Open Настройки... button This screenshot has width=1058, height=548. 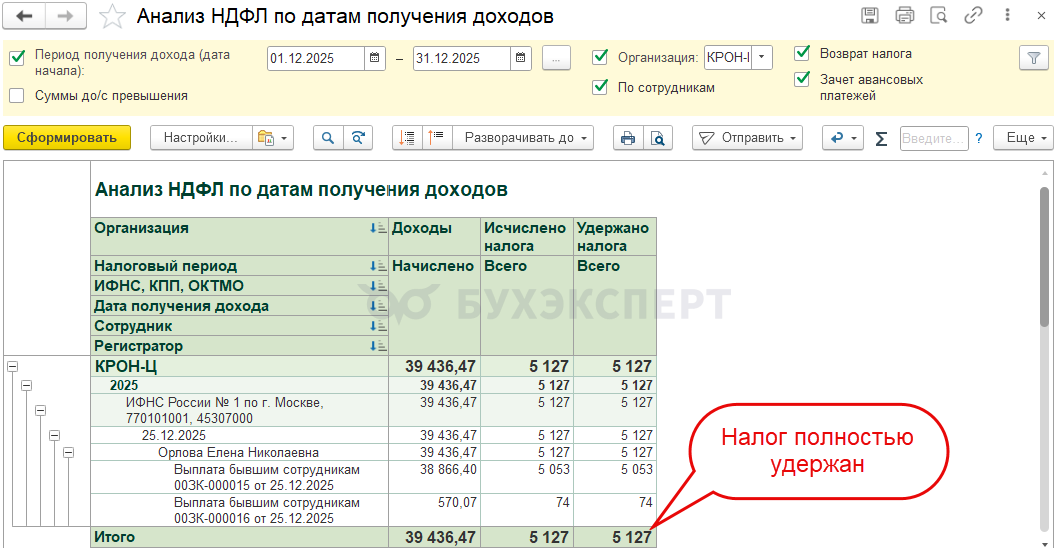201,138
